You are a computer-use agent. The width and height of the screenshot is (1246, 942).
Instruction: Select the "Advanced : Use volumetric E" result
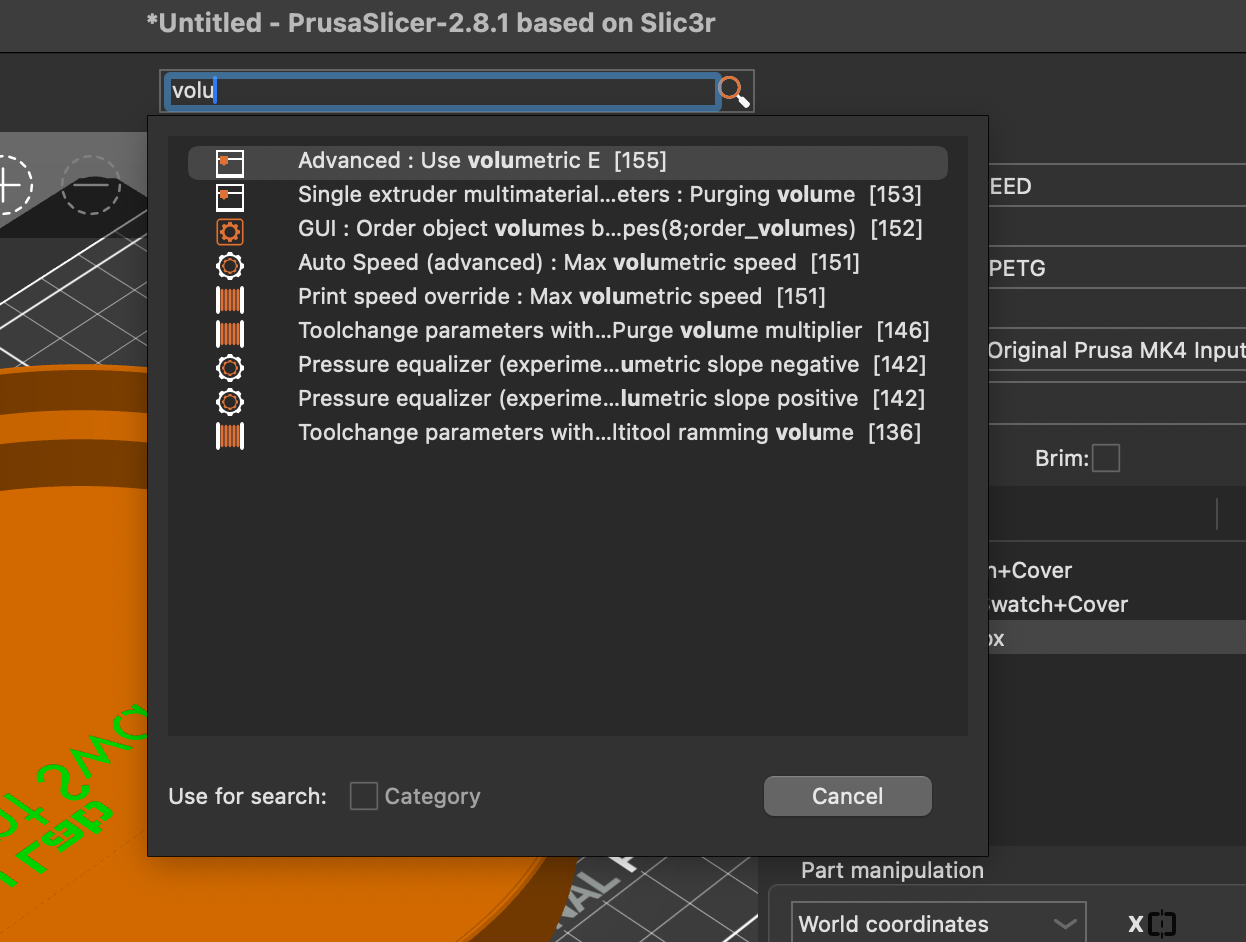click(x=568, y=161)
